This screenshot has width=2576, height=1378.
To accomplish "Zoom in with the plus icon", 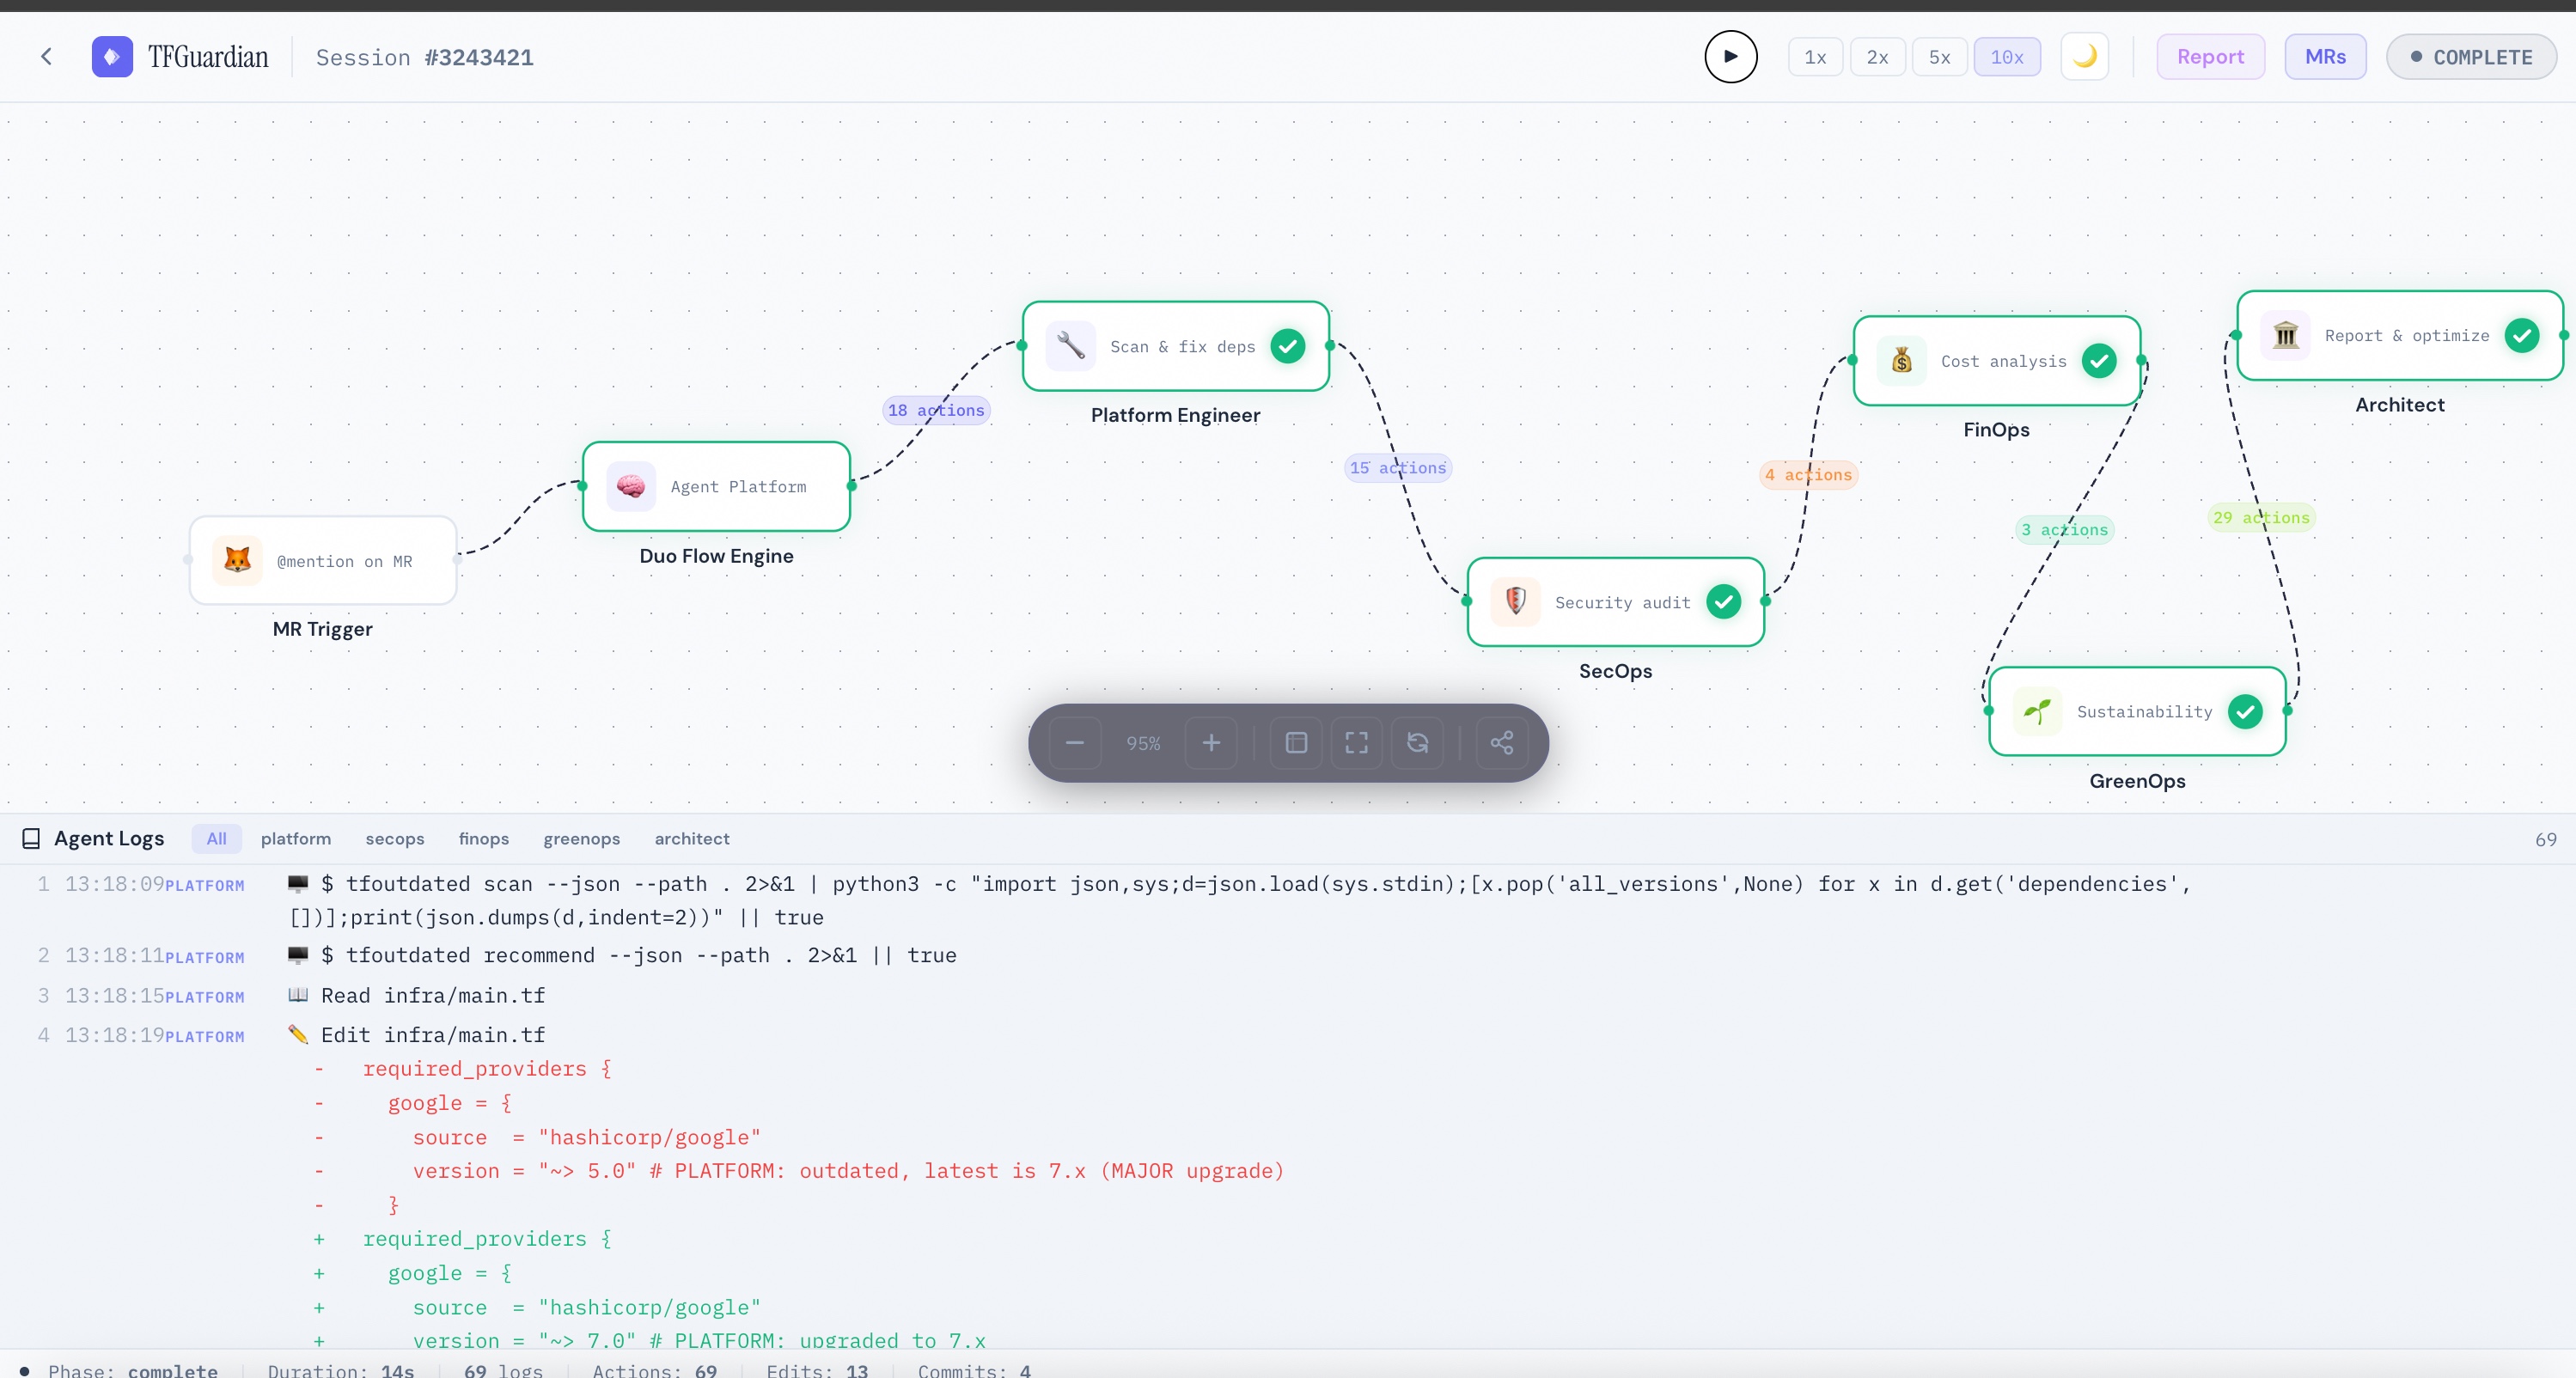I will click(x=1211, y=743).
